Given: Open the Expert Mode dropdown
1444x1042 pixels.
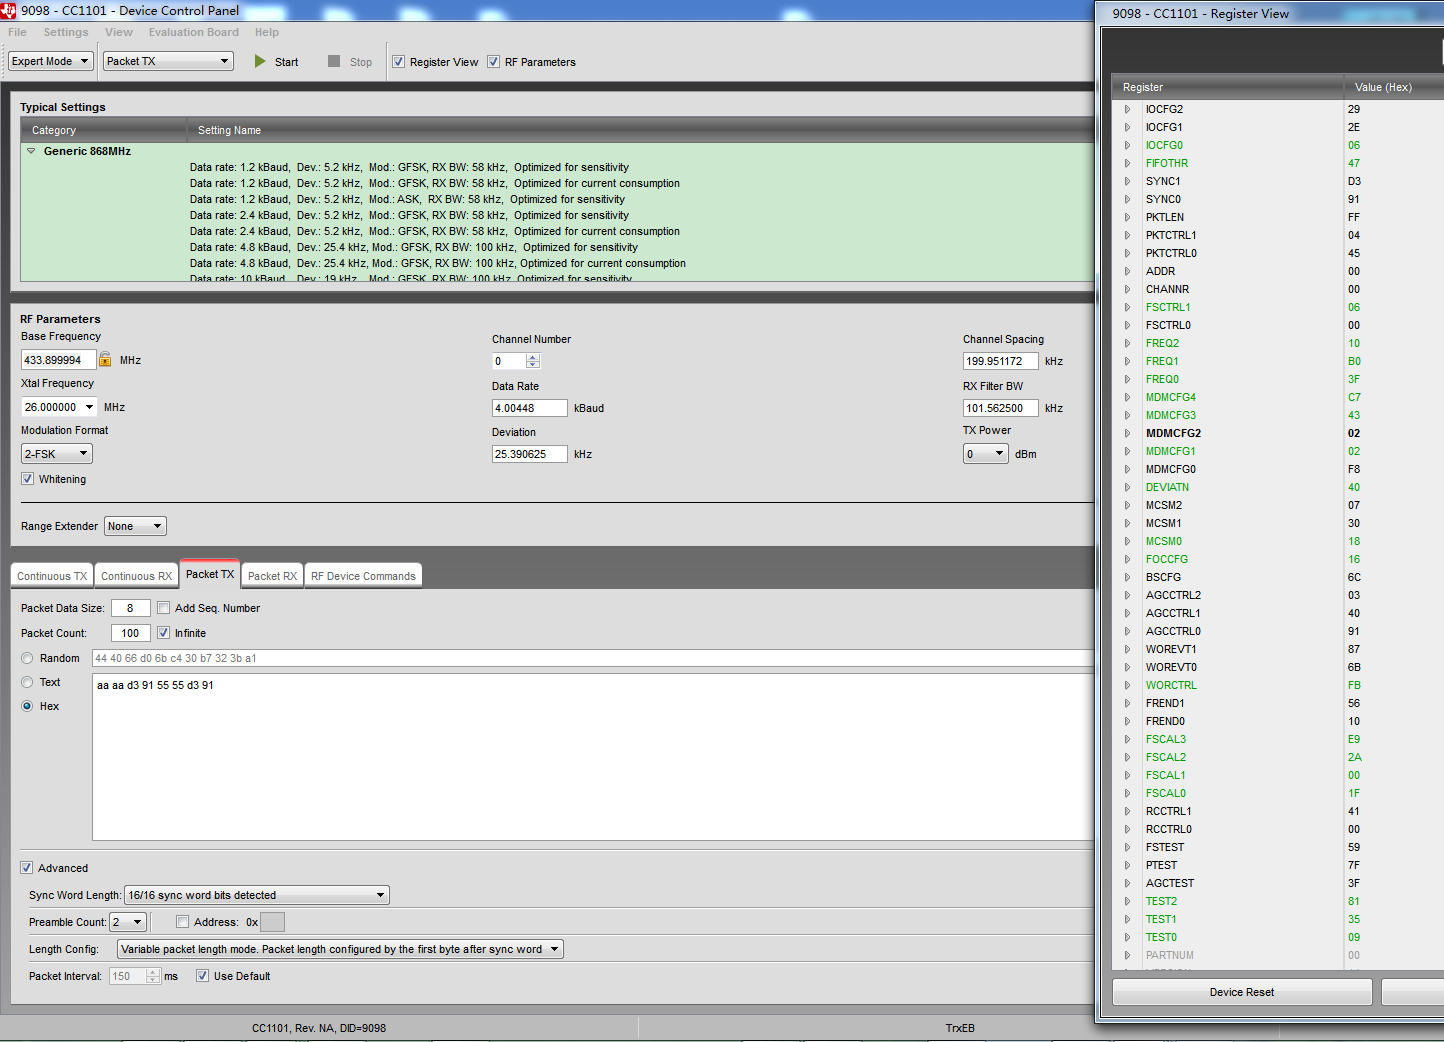Looking at the screenshot, I should pyautogui.click(x=51, y=61).
